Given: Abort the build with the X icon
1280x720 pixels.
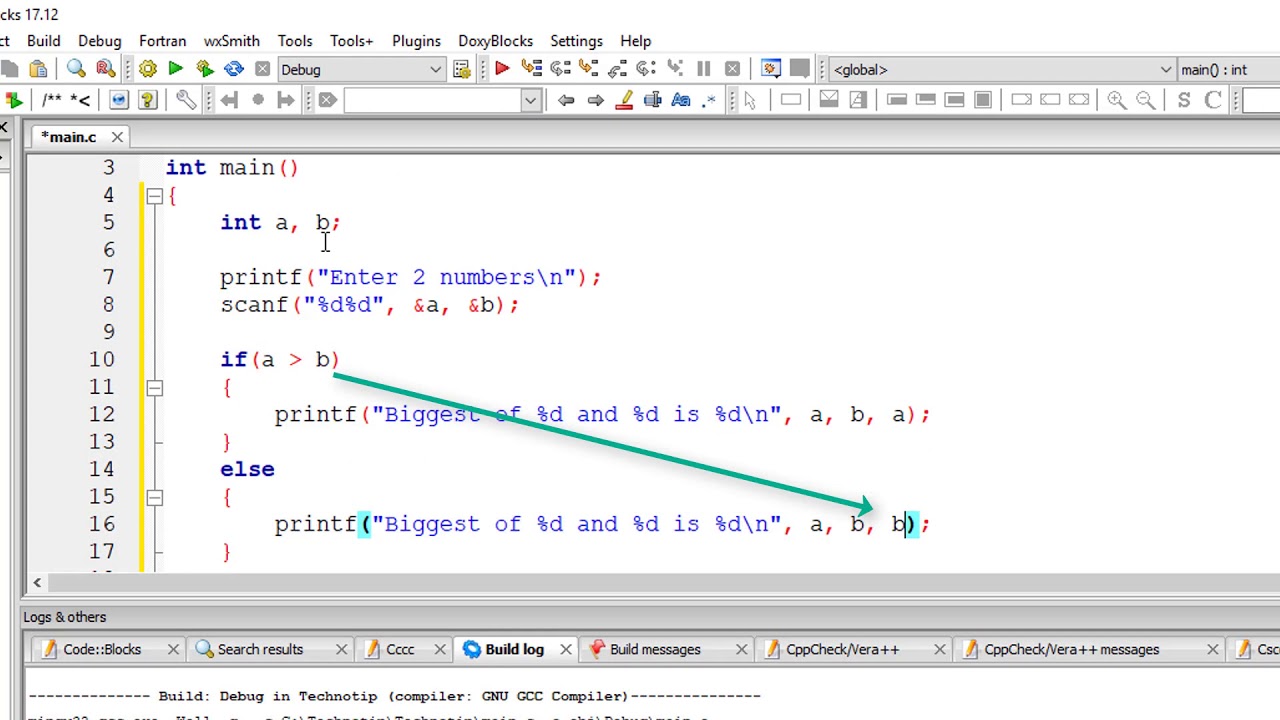Looking at the screenshot, I should [262, 69].
